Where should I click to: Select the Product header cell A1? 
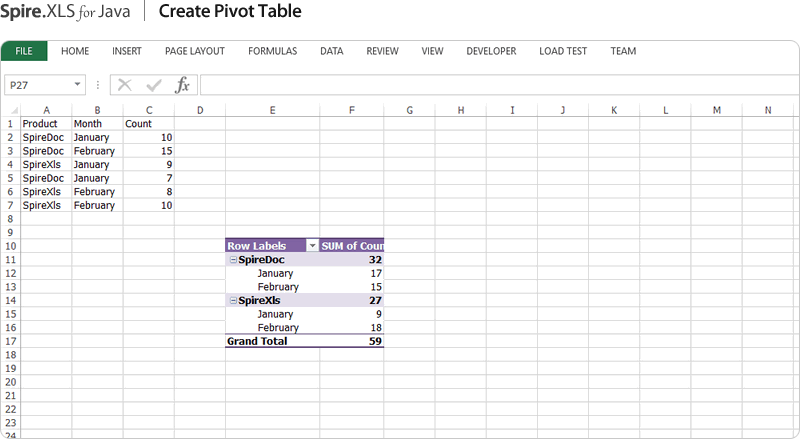point(46,124)
